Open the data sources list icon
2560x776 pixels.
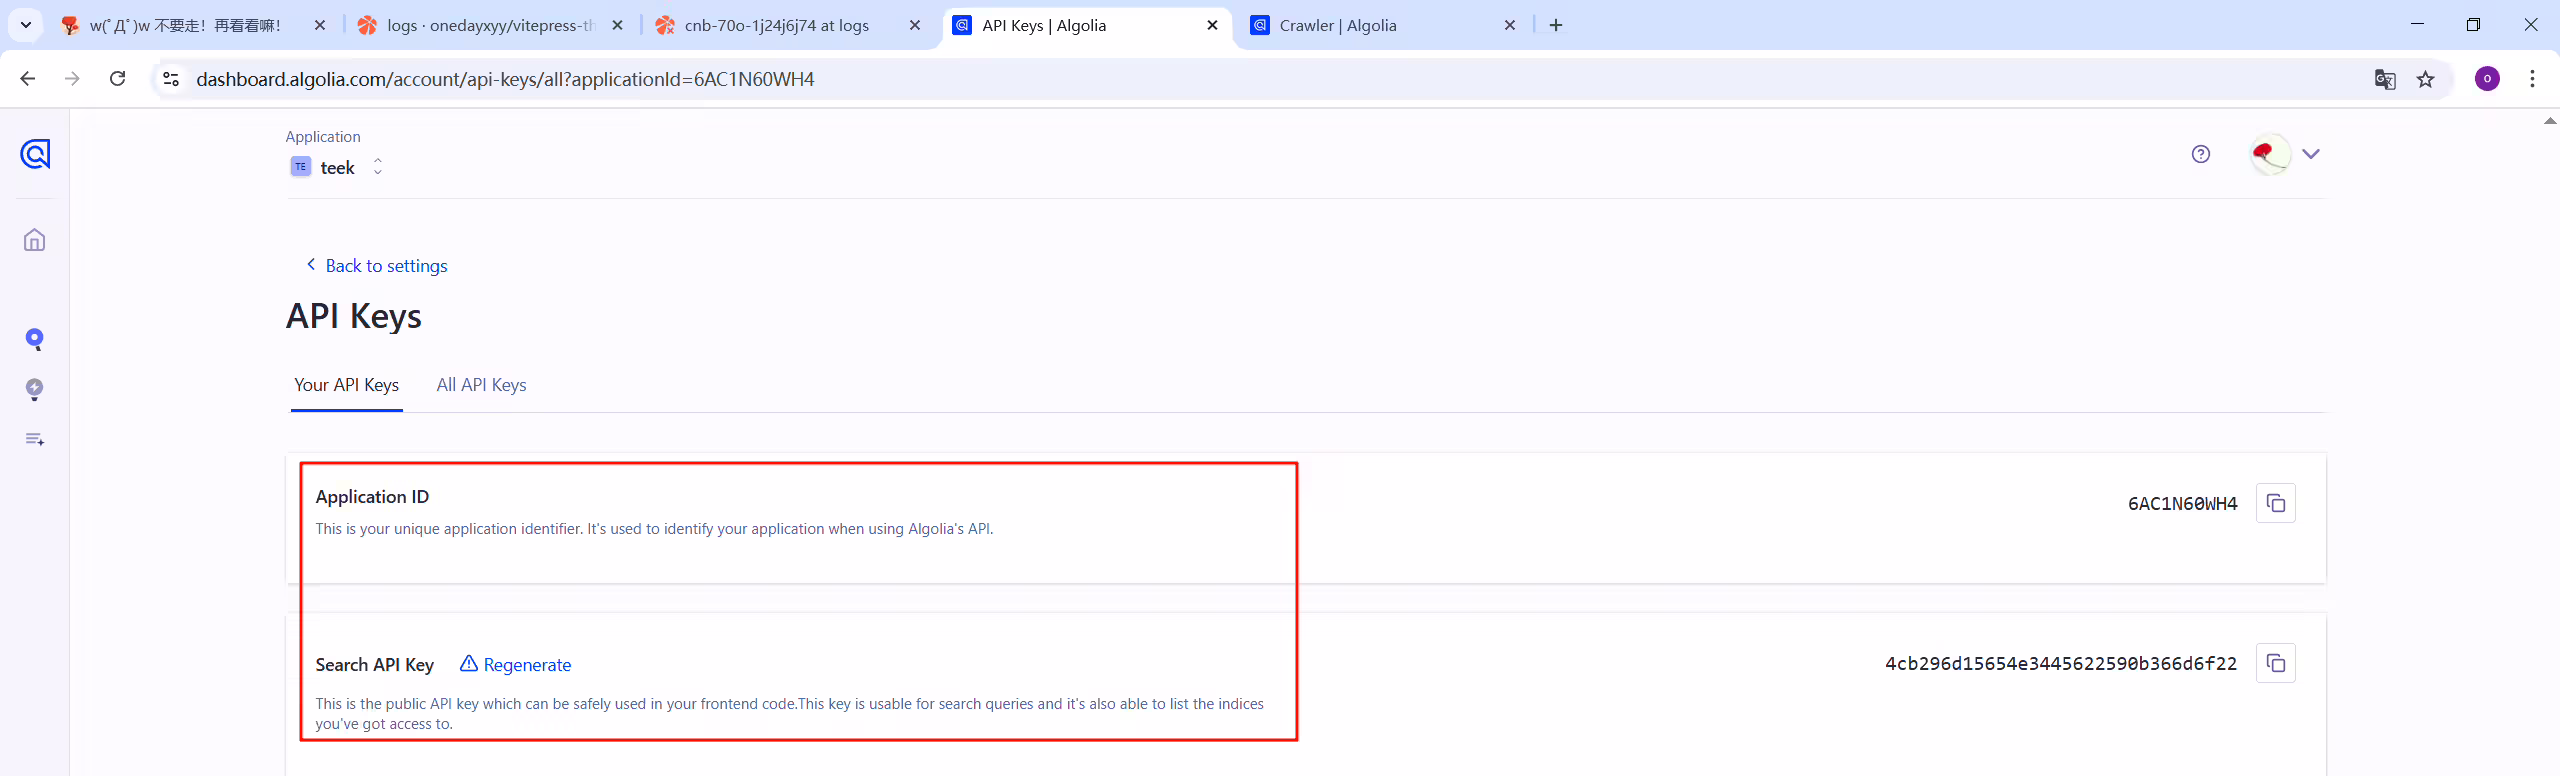(x=35, y=439)
